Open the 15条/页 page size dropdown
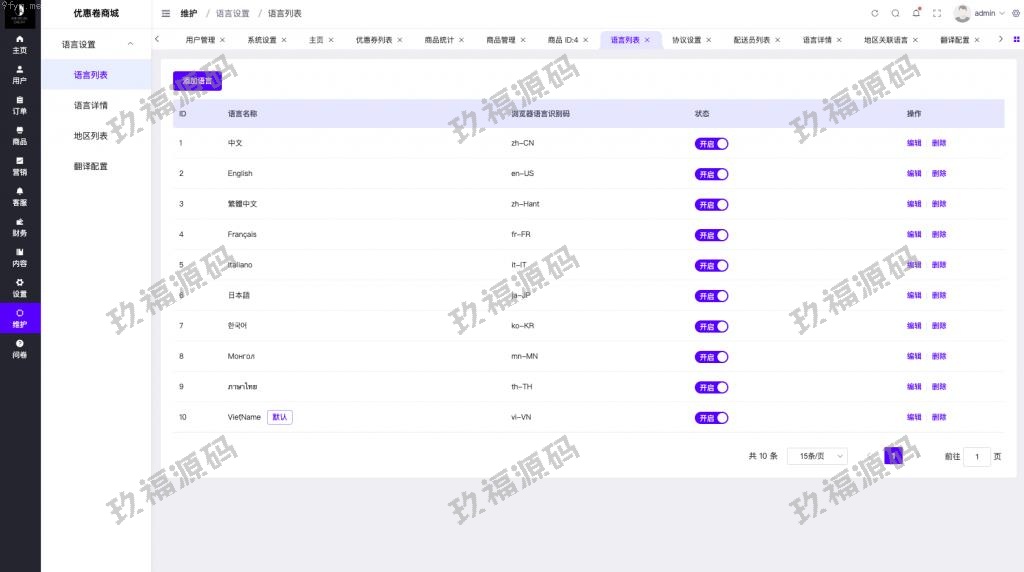 (x=817, y=456)
